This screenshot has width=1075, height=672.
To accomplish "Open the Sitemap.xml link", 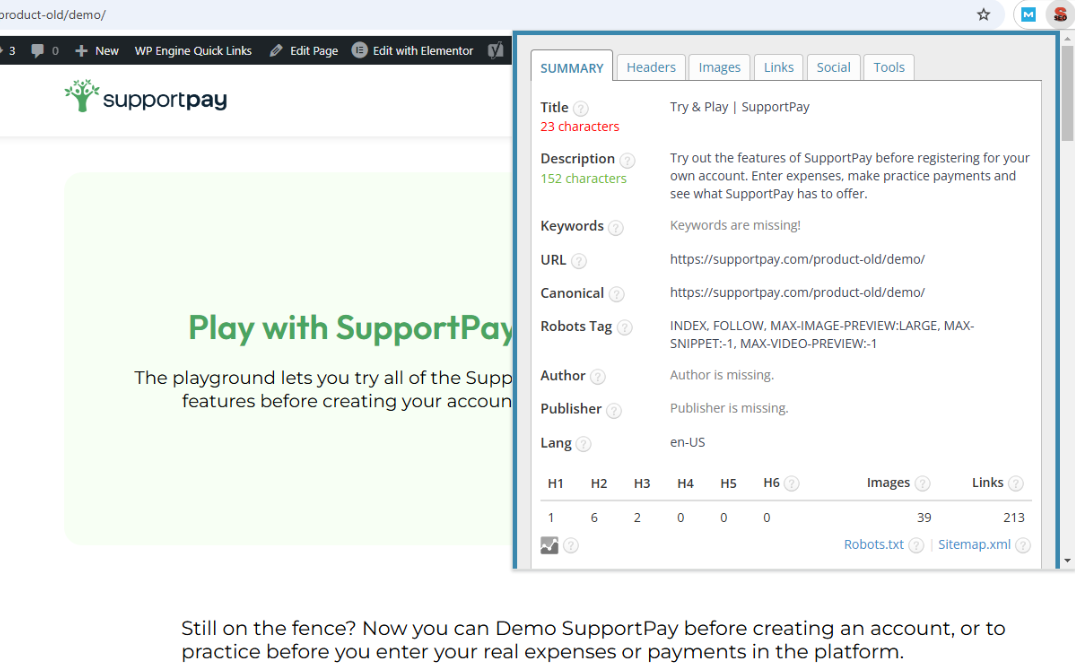I will (973, 545).
